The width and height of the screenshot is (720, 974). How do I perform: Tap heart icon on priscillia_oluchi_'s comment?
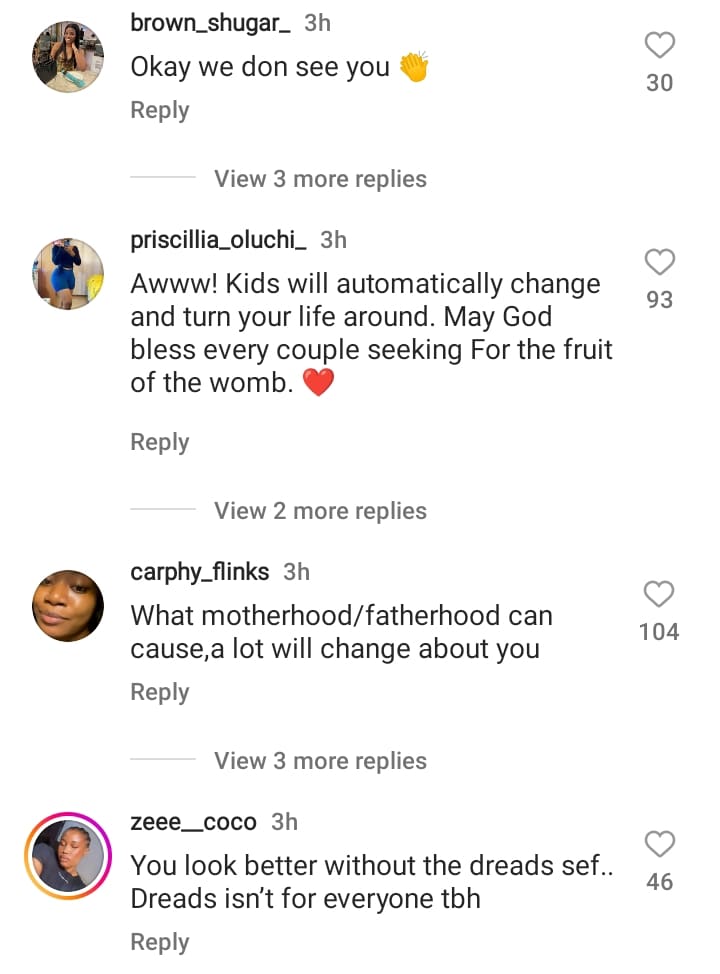tap(659, 262)
